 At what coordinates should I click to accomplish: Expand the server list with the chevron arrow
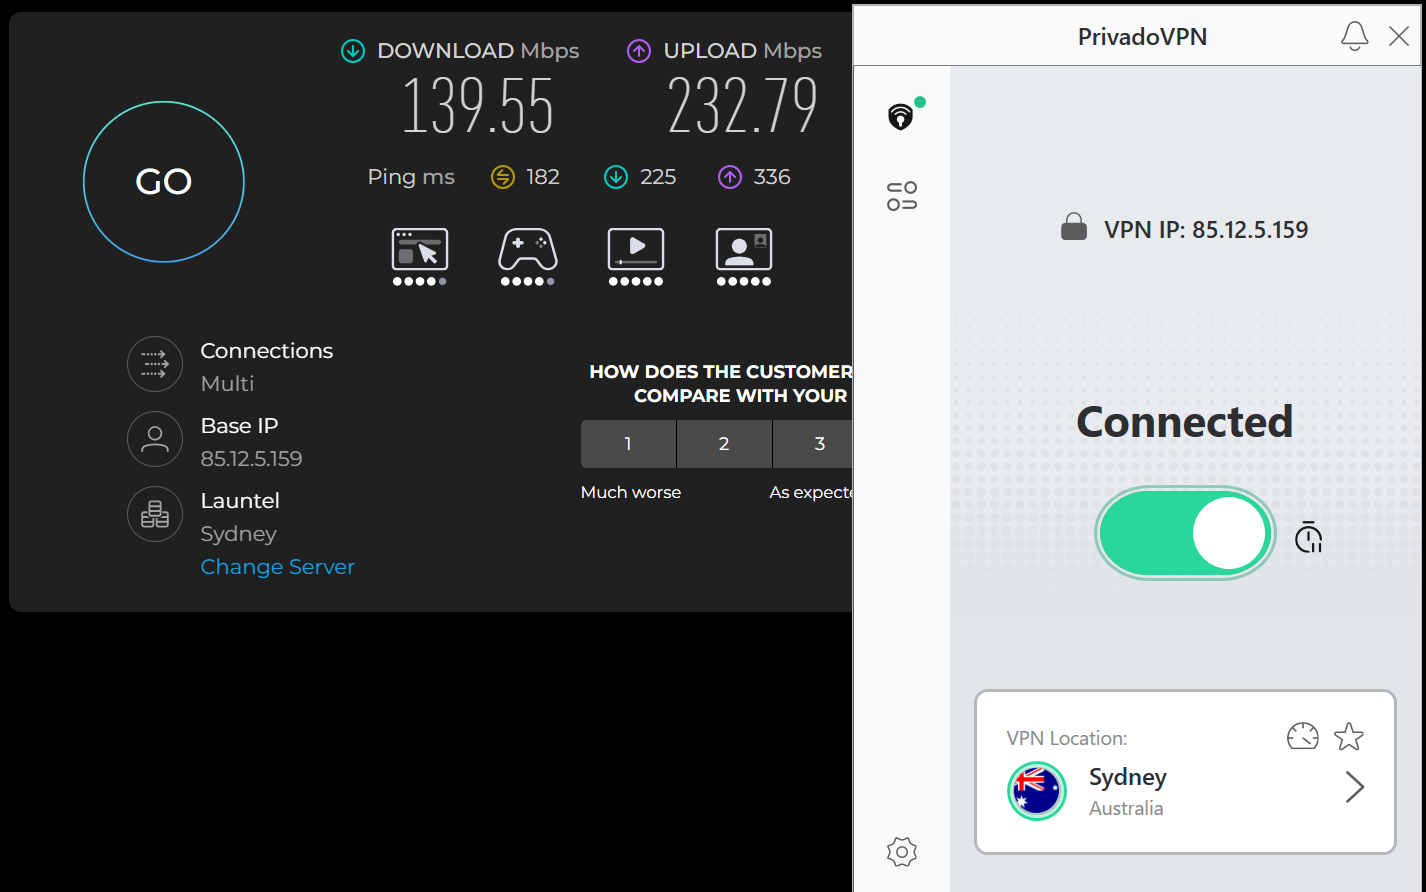pyautogui.click(x=1355, y=788)
